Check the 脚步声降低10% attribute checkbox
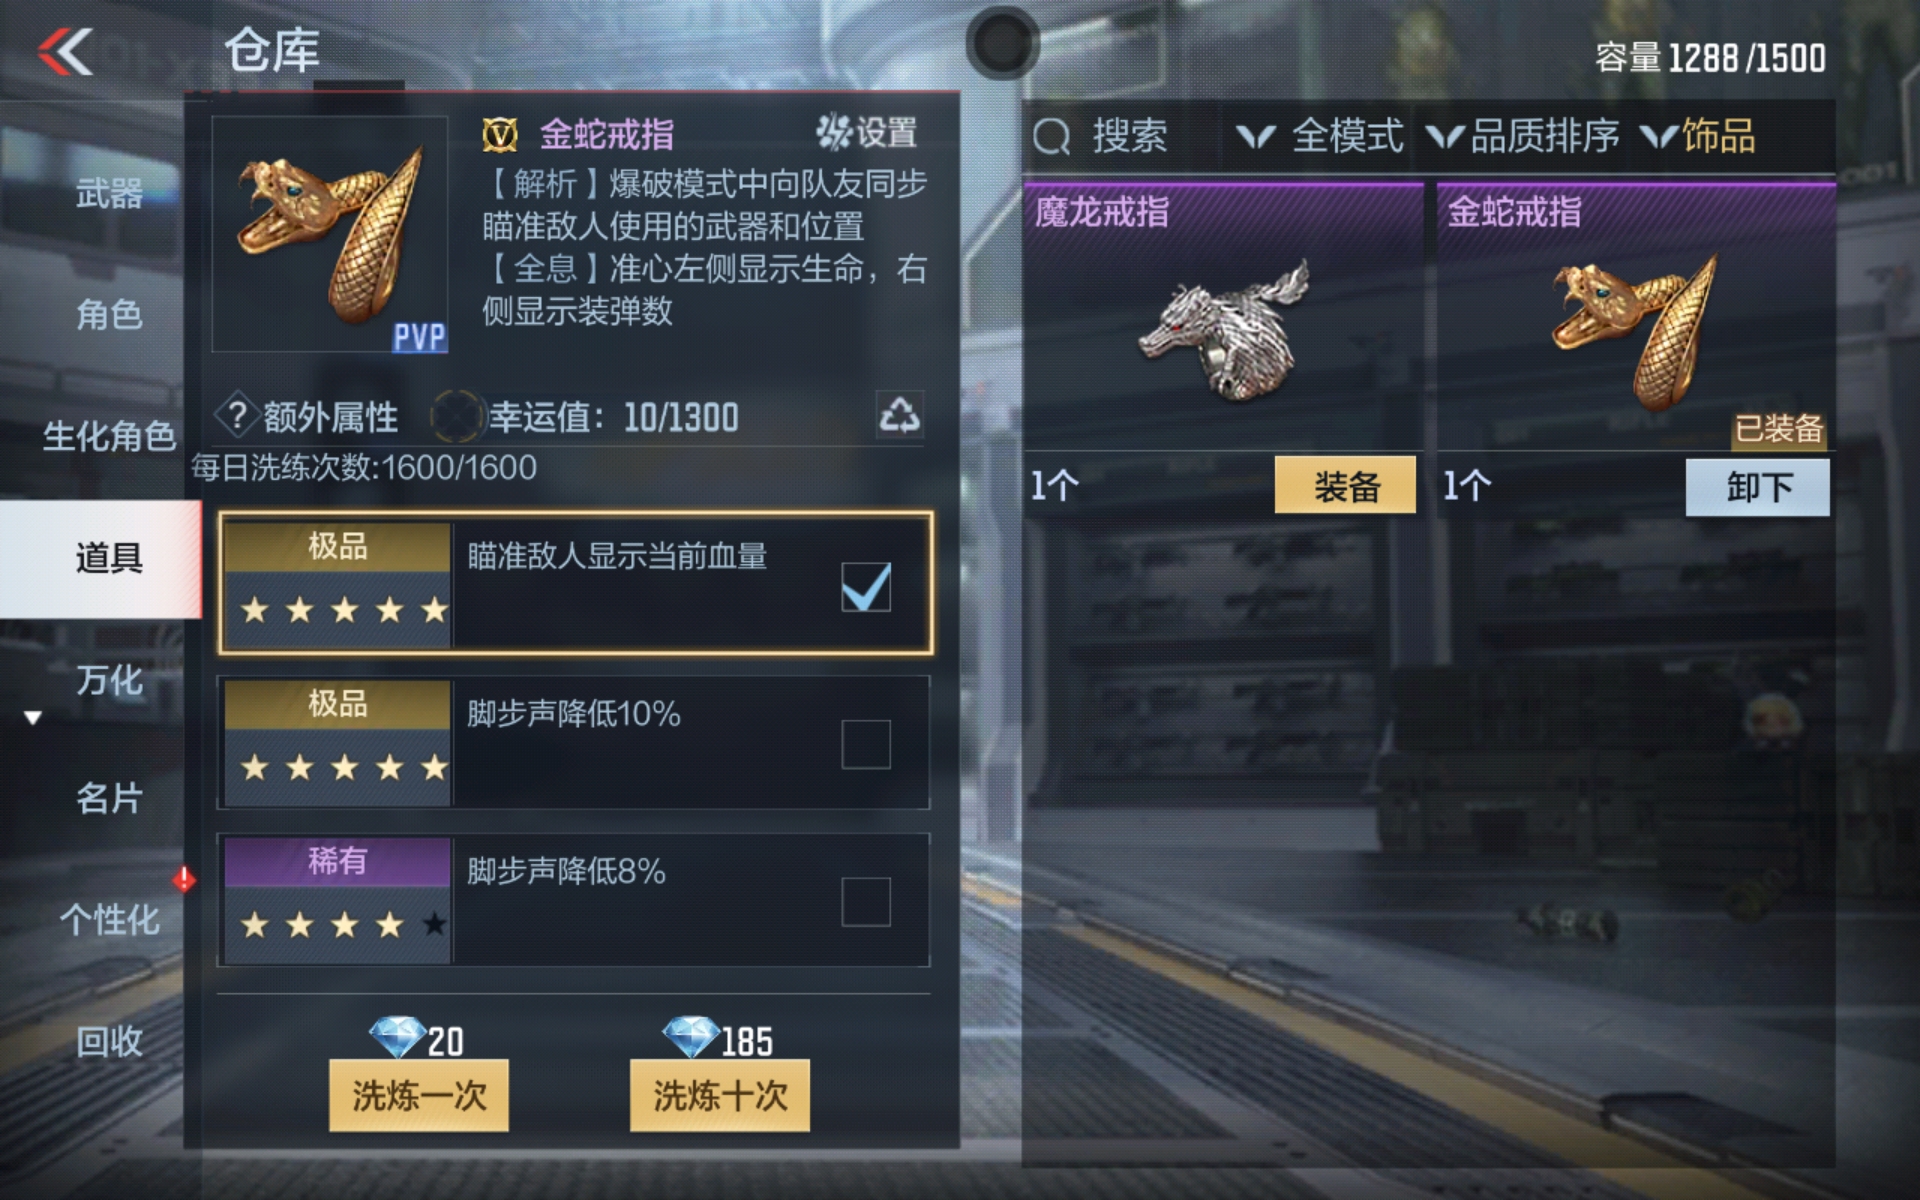This screenshot has width=1920, height=1200. (x=866, y=744)
